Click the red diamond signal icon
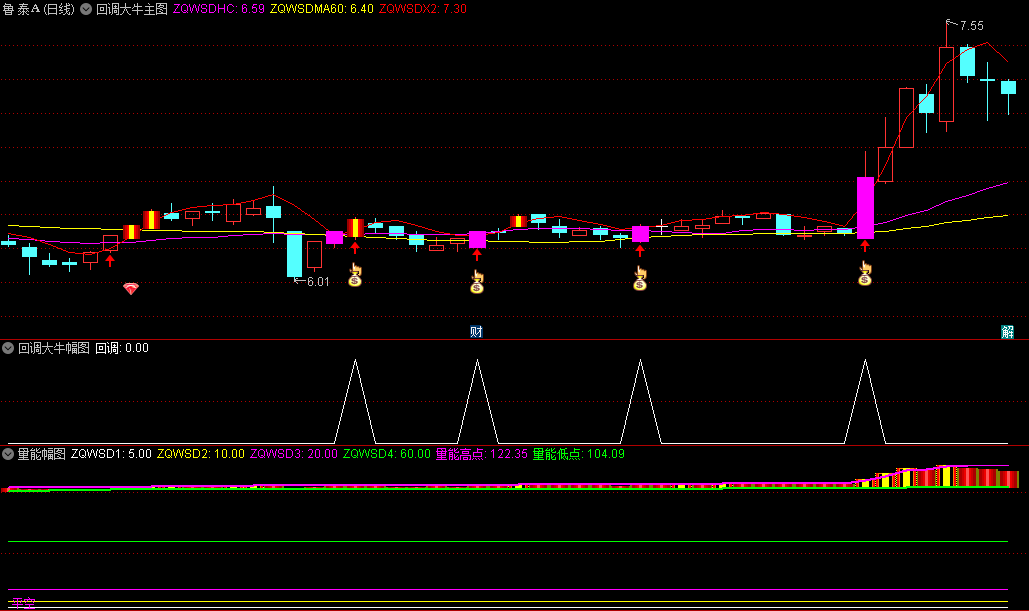The image size is (1029, 611). point(131,288)
